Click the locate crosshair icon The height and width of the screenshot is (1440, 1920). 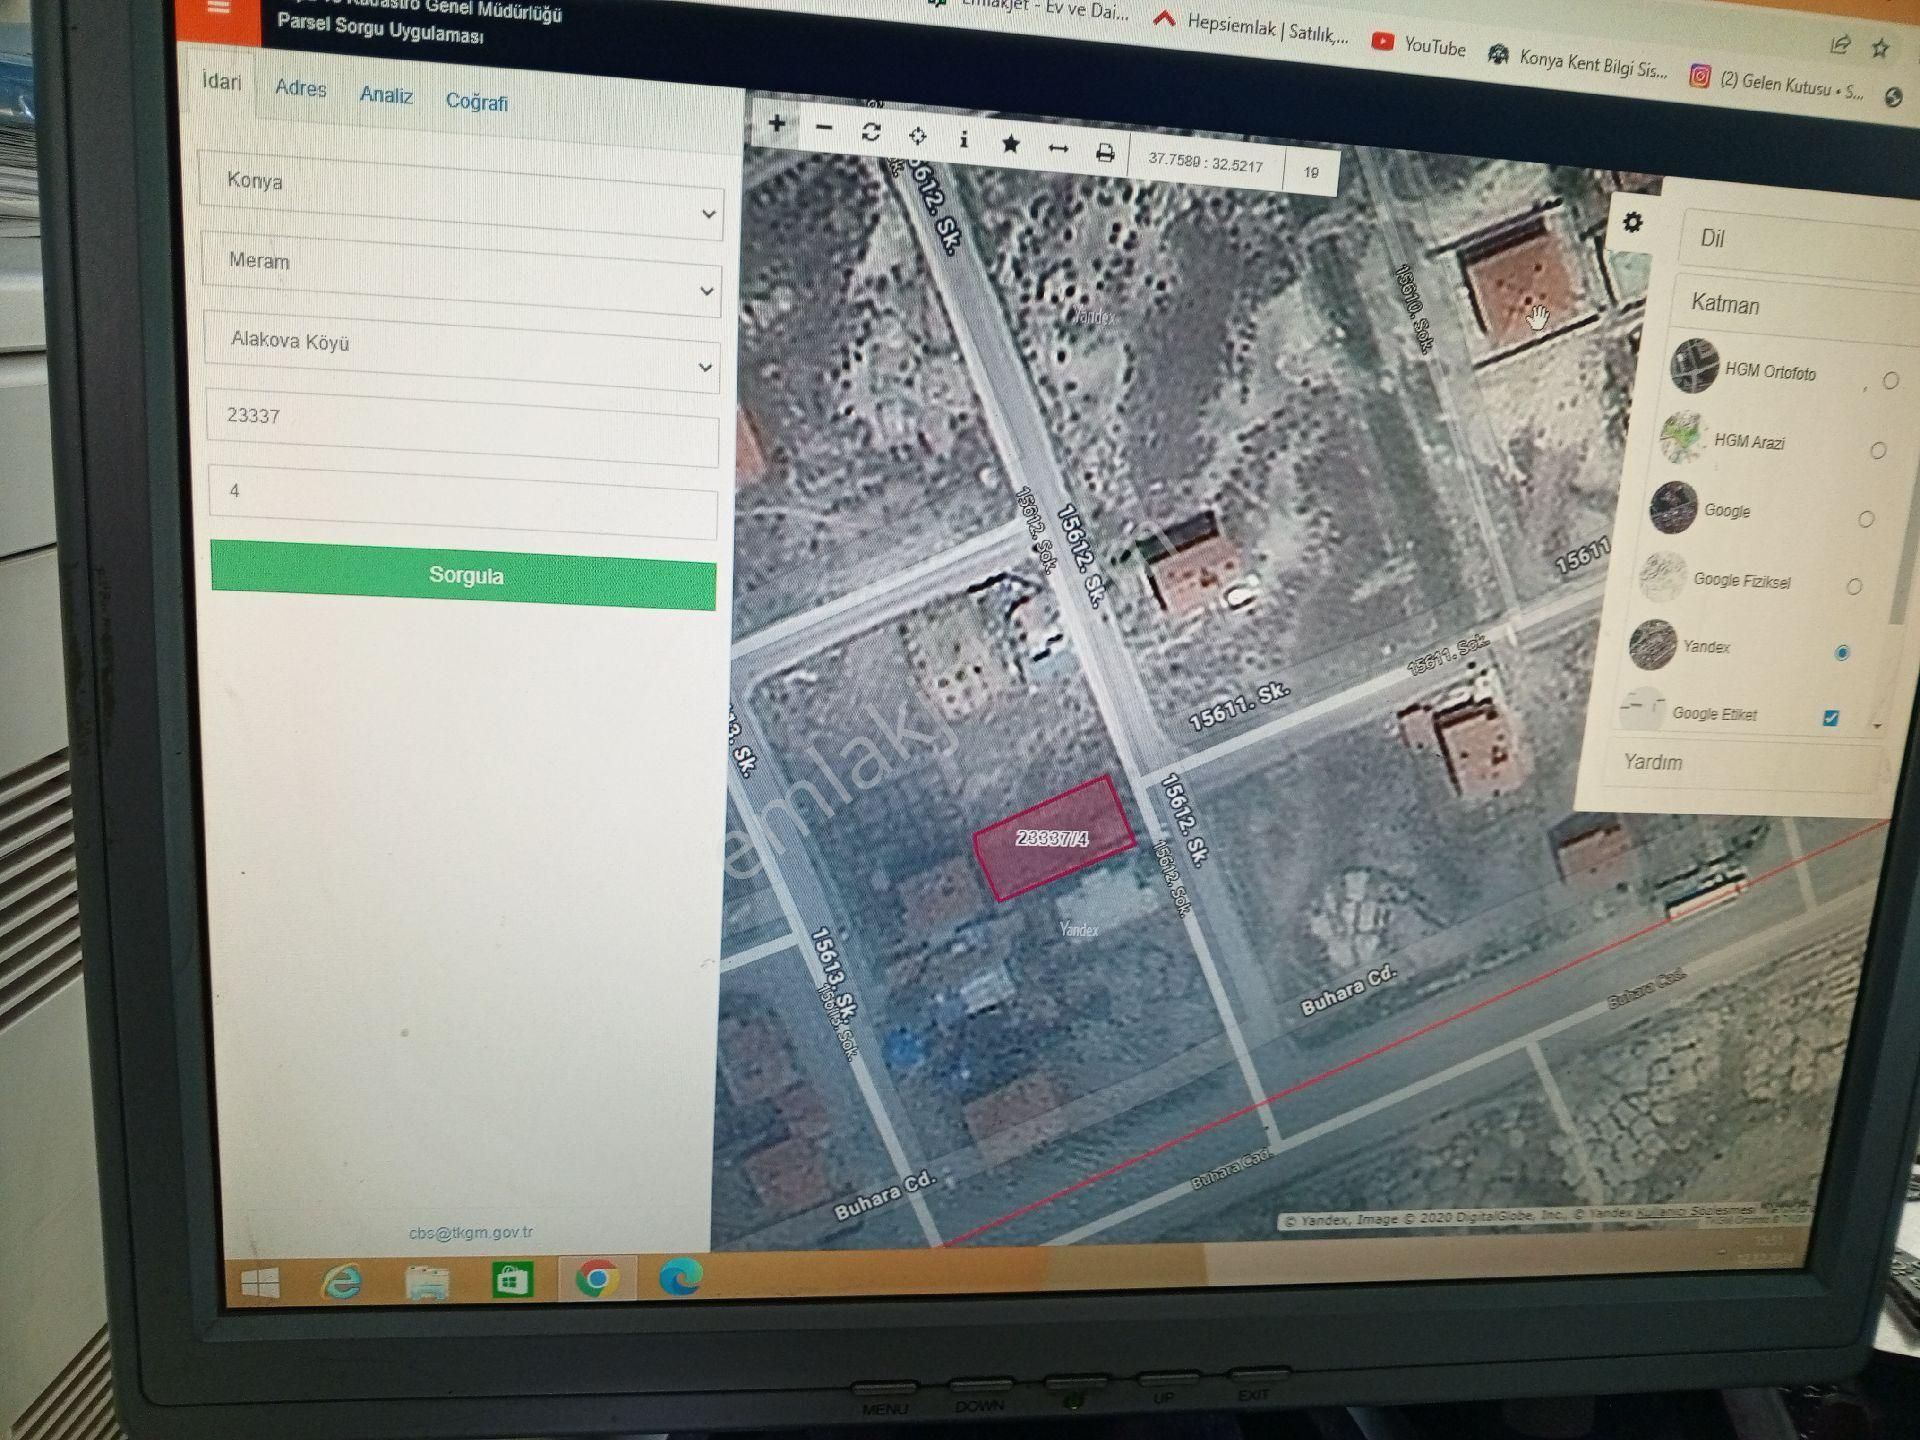pos(917,136)
